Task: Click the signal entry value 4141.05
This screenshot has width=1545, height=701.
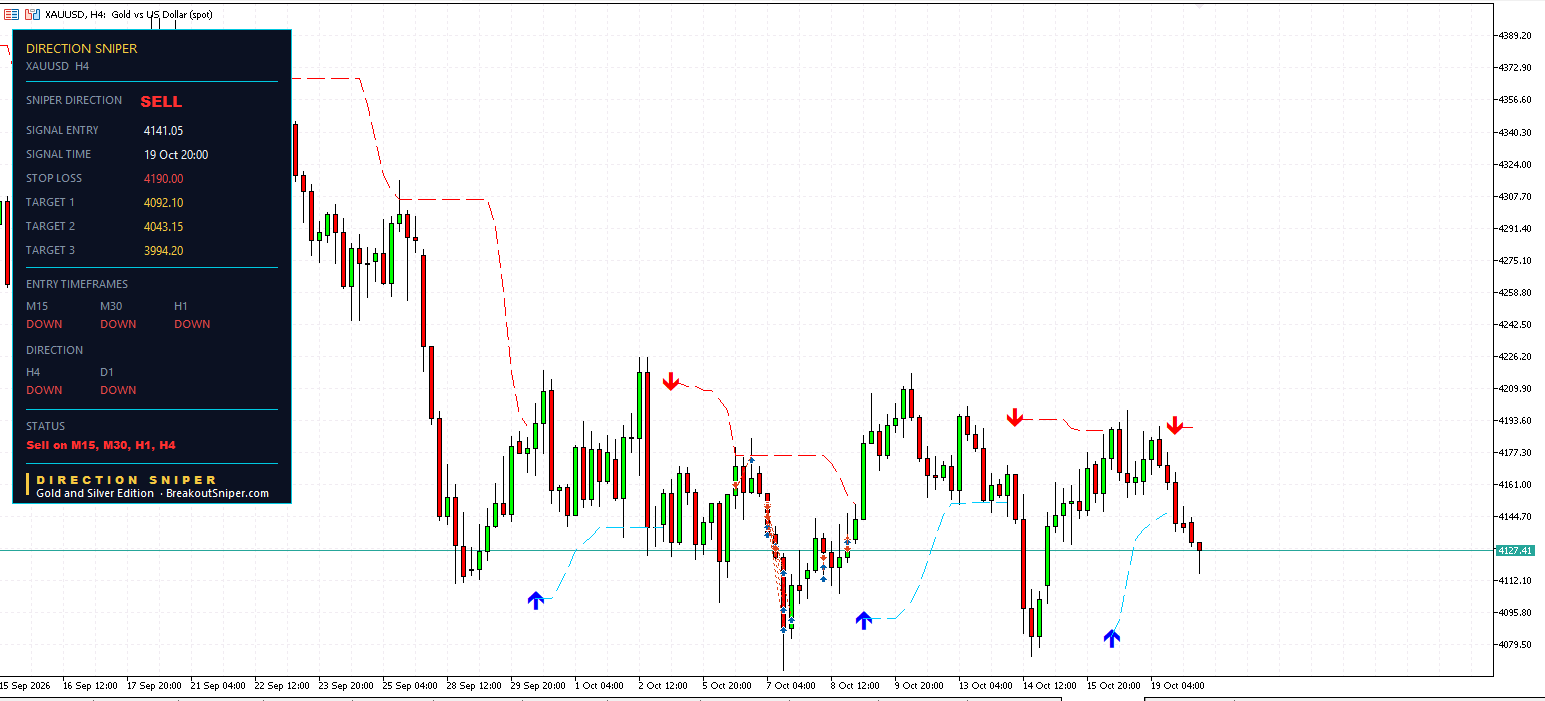Action: tap(164, 130)
